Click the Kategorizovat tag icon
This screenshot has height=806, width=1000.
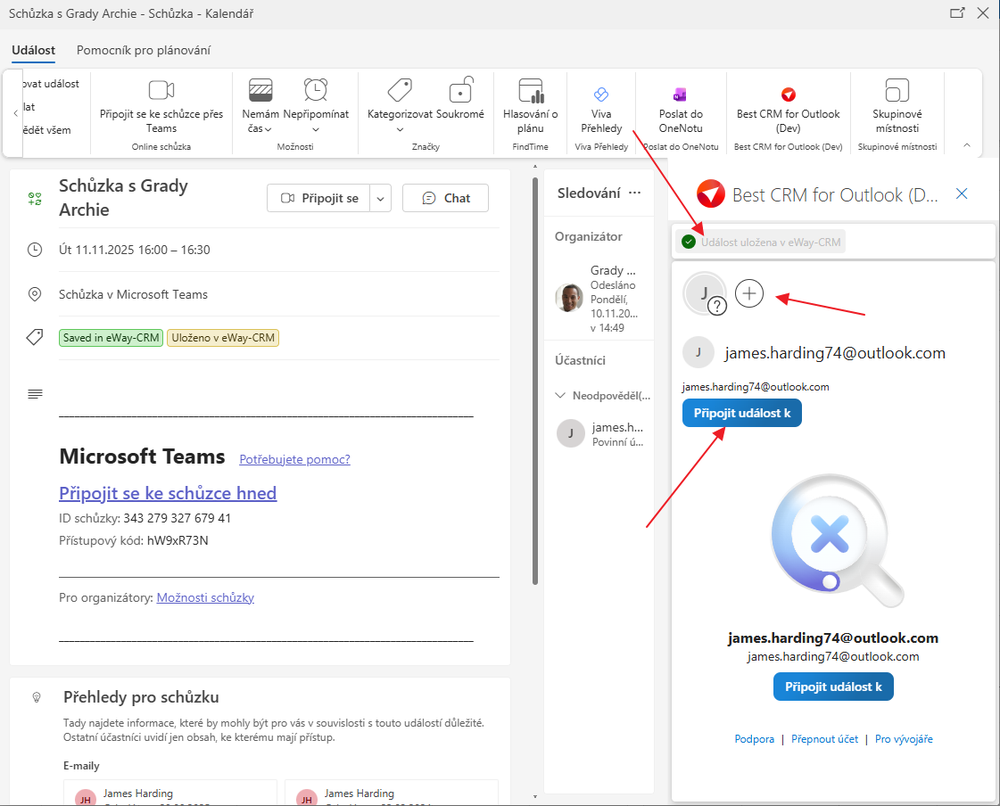[399, 91]
